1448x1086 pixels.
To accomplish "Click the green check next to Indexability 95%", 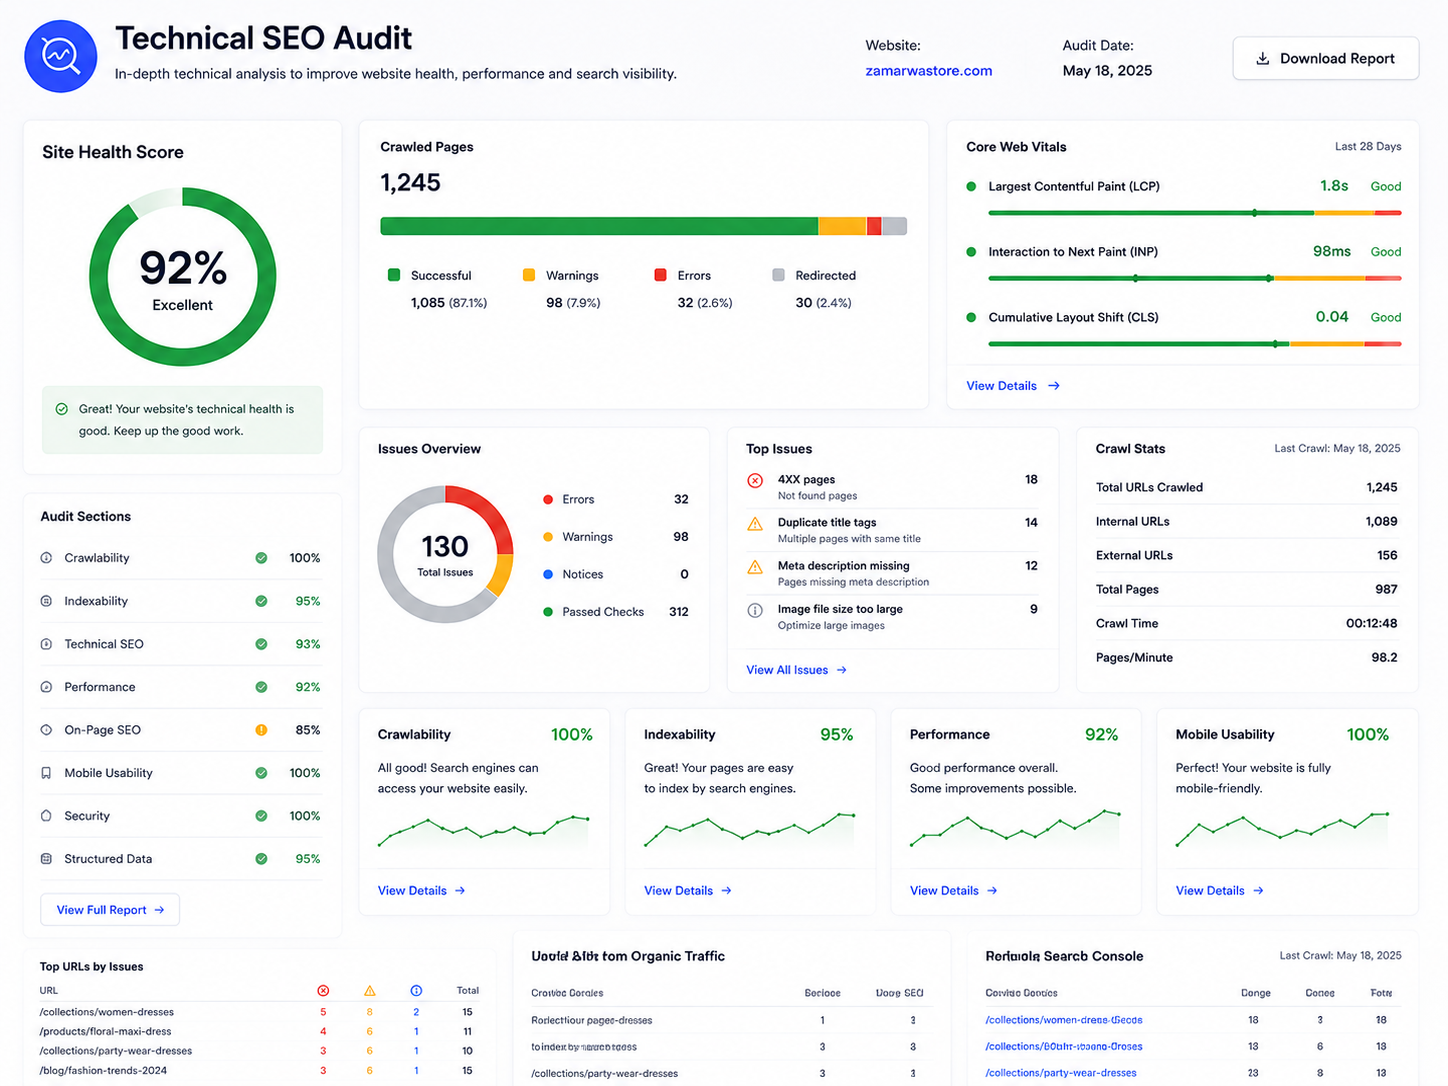I will 261,601.
